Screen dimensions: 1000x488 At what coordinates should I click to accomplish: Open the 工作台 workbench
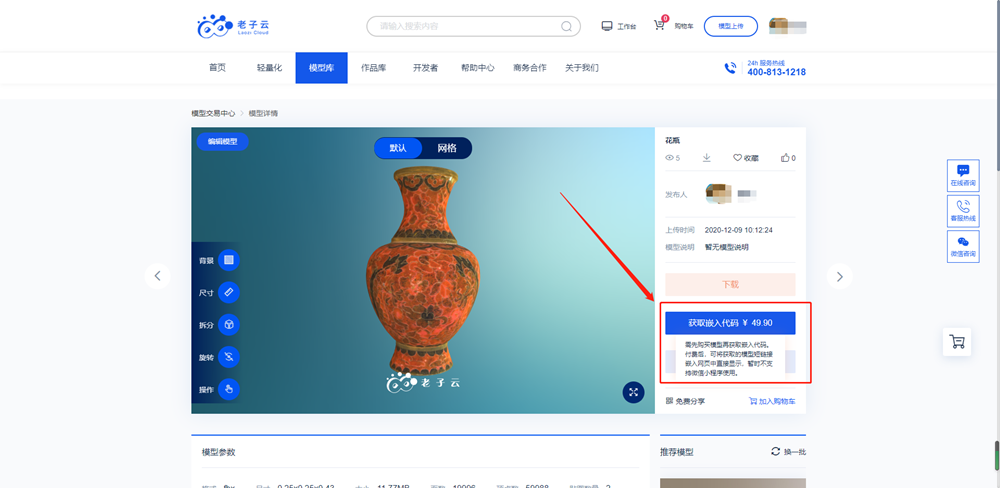(619, 26)
